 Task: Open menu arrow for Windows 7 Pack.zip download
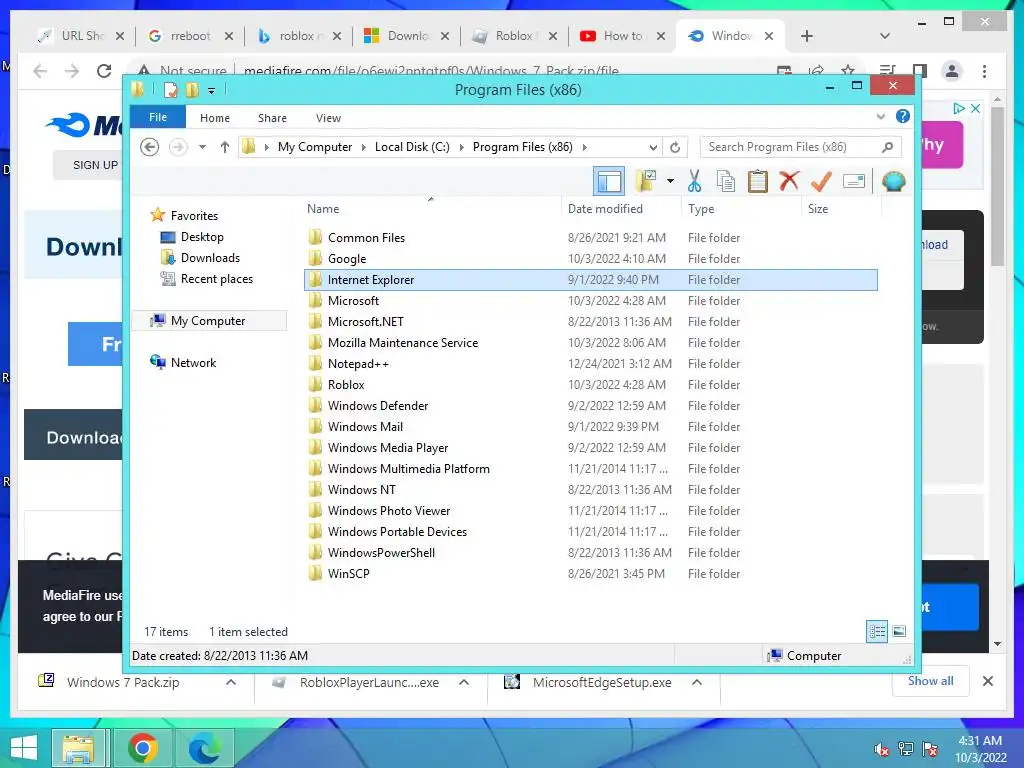click(231, 682)
